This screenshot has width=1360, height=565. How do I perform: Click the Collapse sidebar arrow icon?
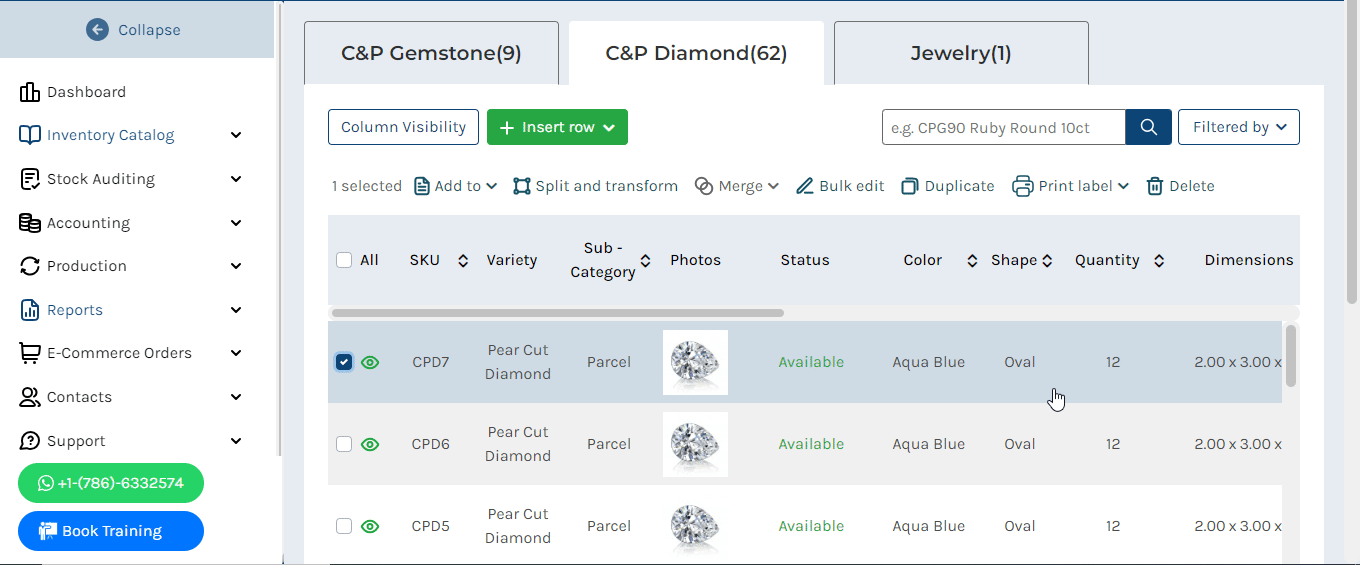[97, 30]
